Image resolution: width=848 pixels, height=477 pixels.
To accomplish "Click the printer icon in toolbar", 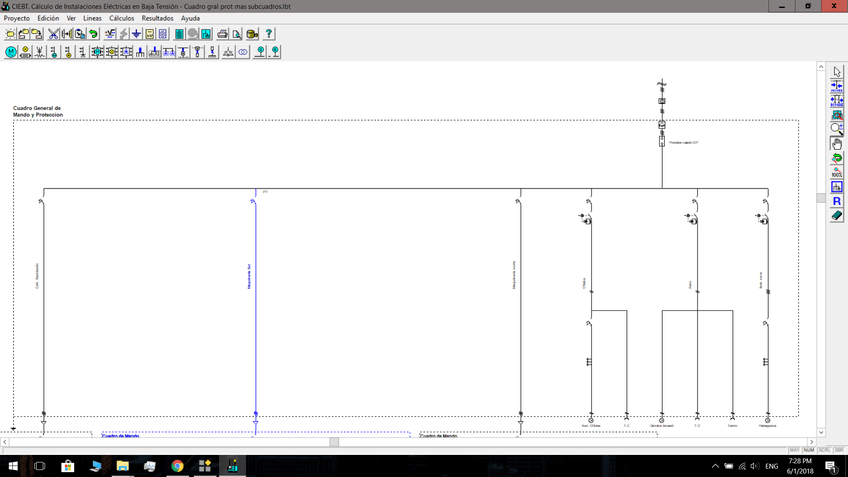I will [222, 34].
